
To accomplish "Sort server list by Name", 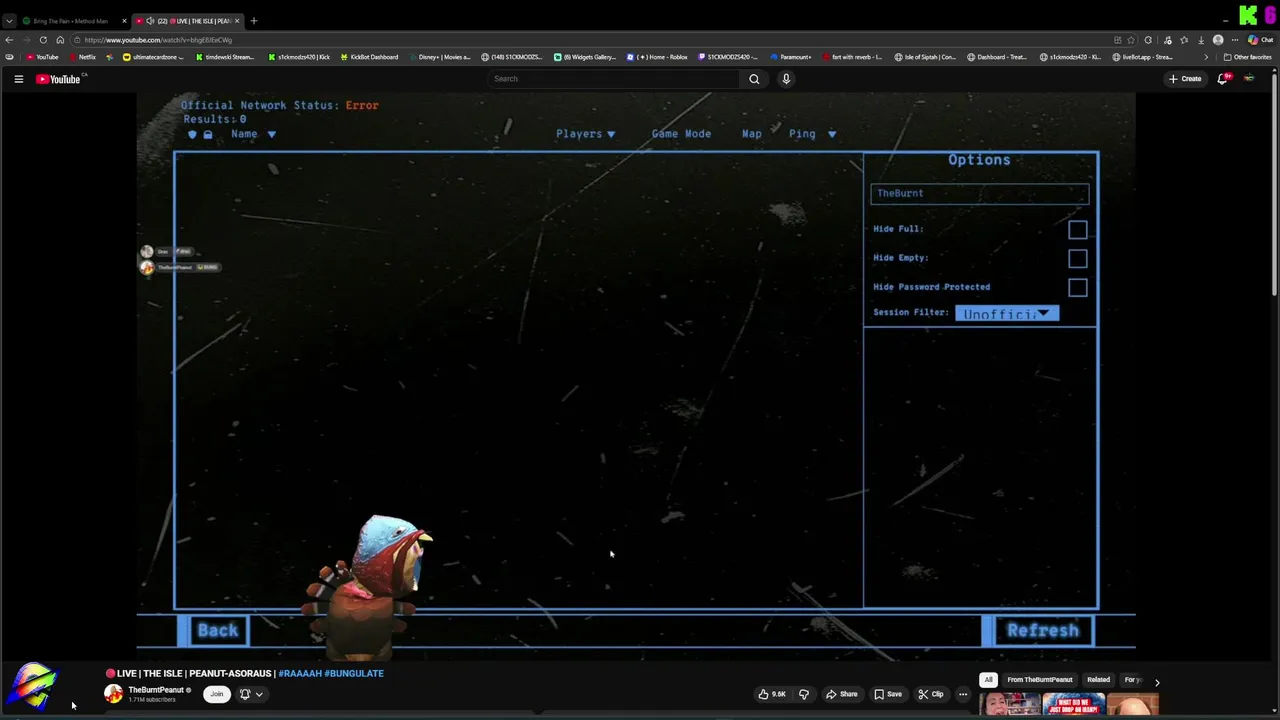I will [253, 134].
